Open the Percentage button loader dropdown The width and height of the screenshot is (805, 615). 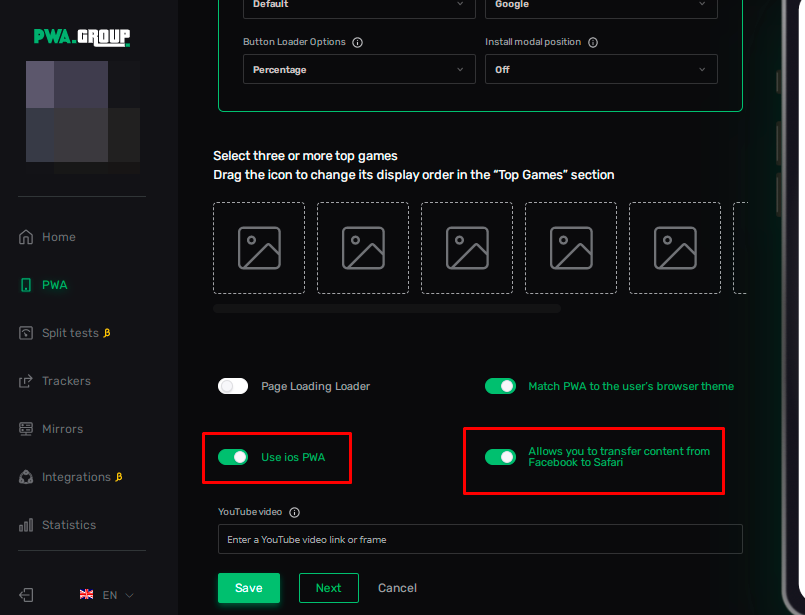(x=359, y=69)
